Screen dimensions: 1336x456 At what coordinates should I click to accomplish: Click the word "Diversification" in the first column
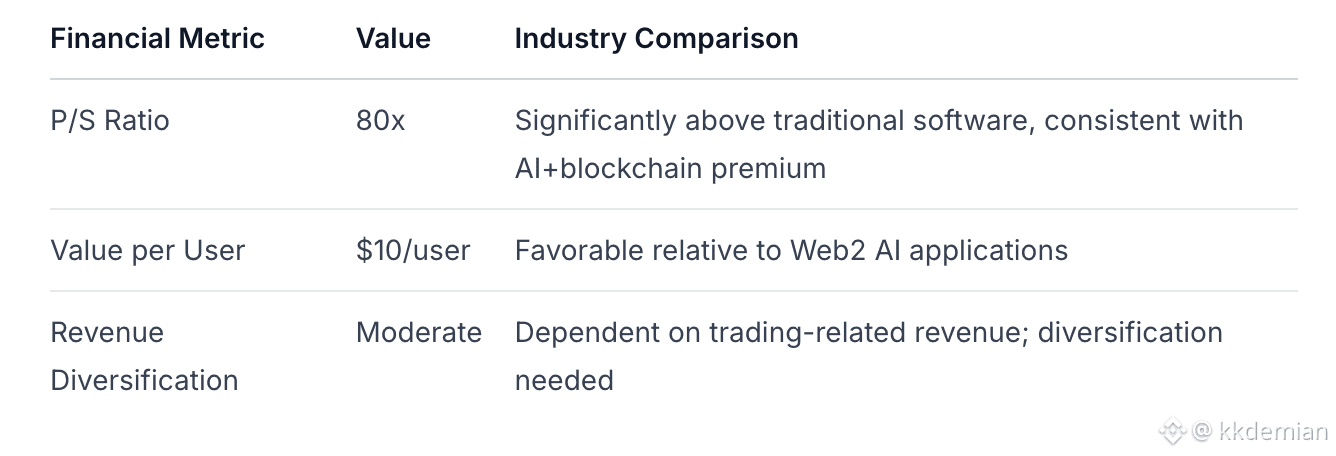(x=144, y=380)
